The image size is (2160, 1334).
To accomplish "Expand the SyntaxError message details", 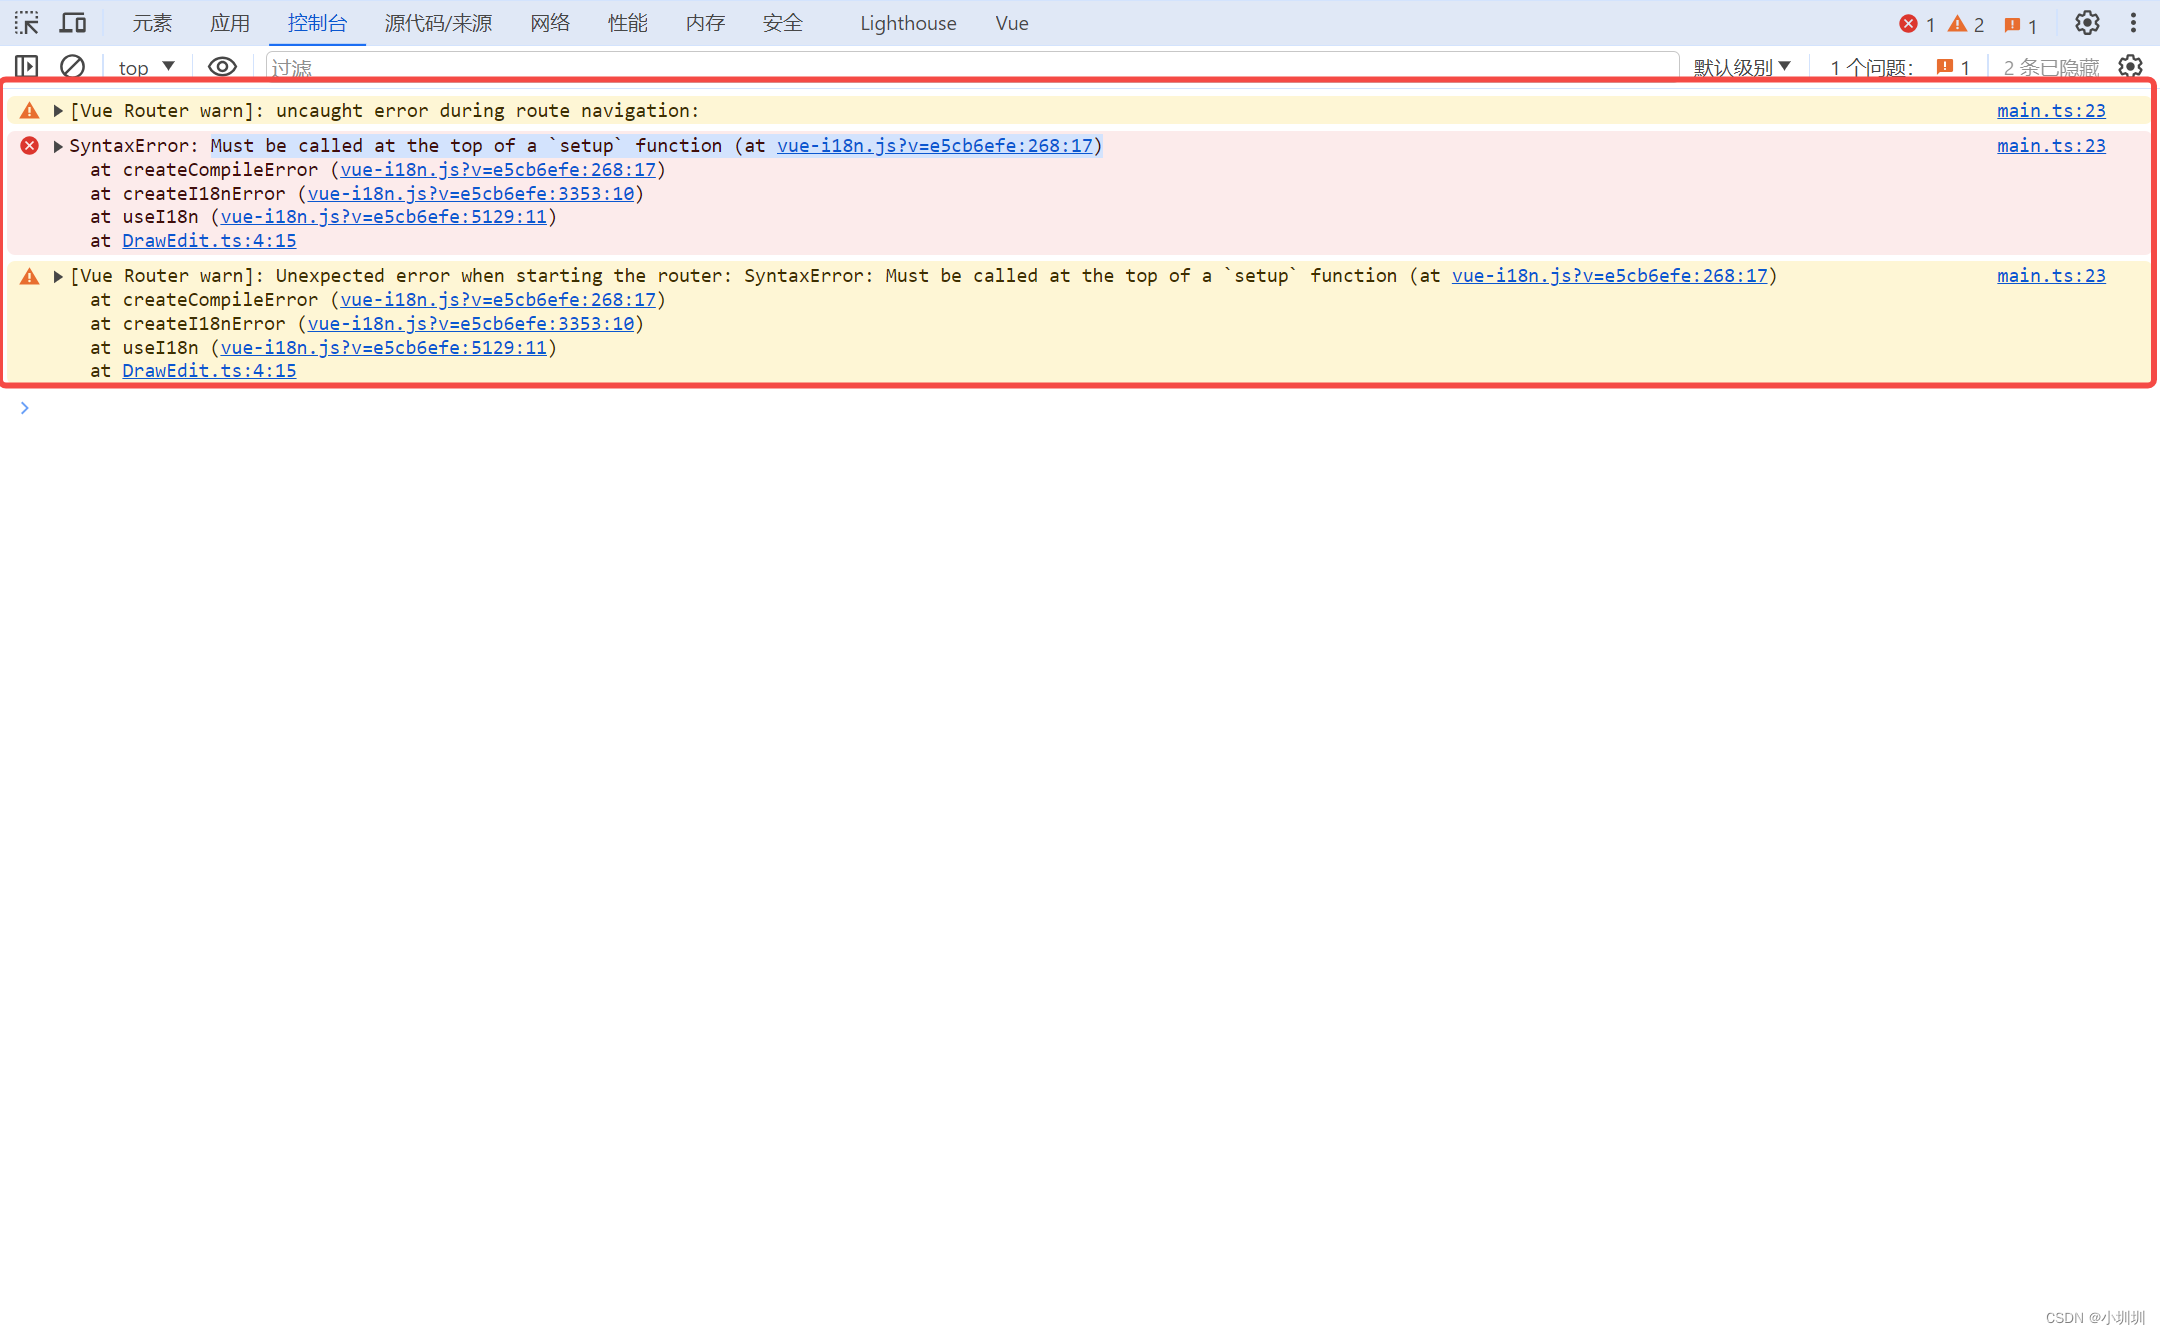I will tap(58, 145).
